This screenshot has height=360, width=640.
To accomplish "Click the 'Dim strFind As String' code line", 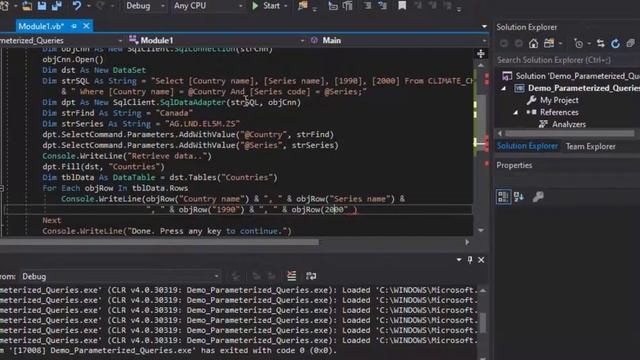I will 118,113.
